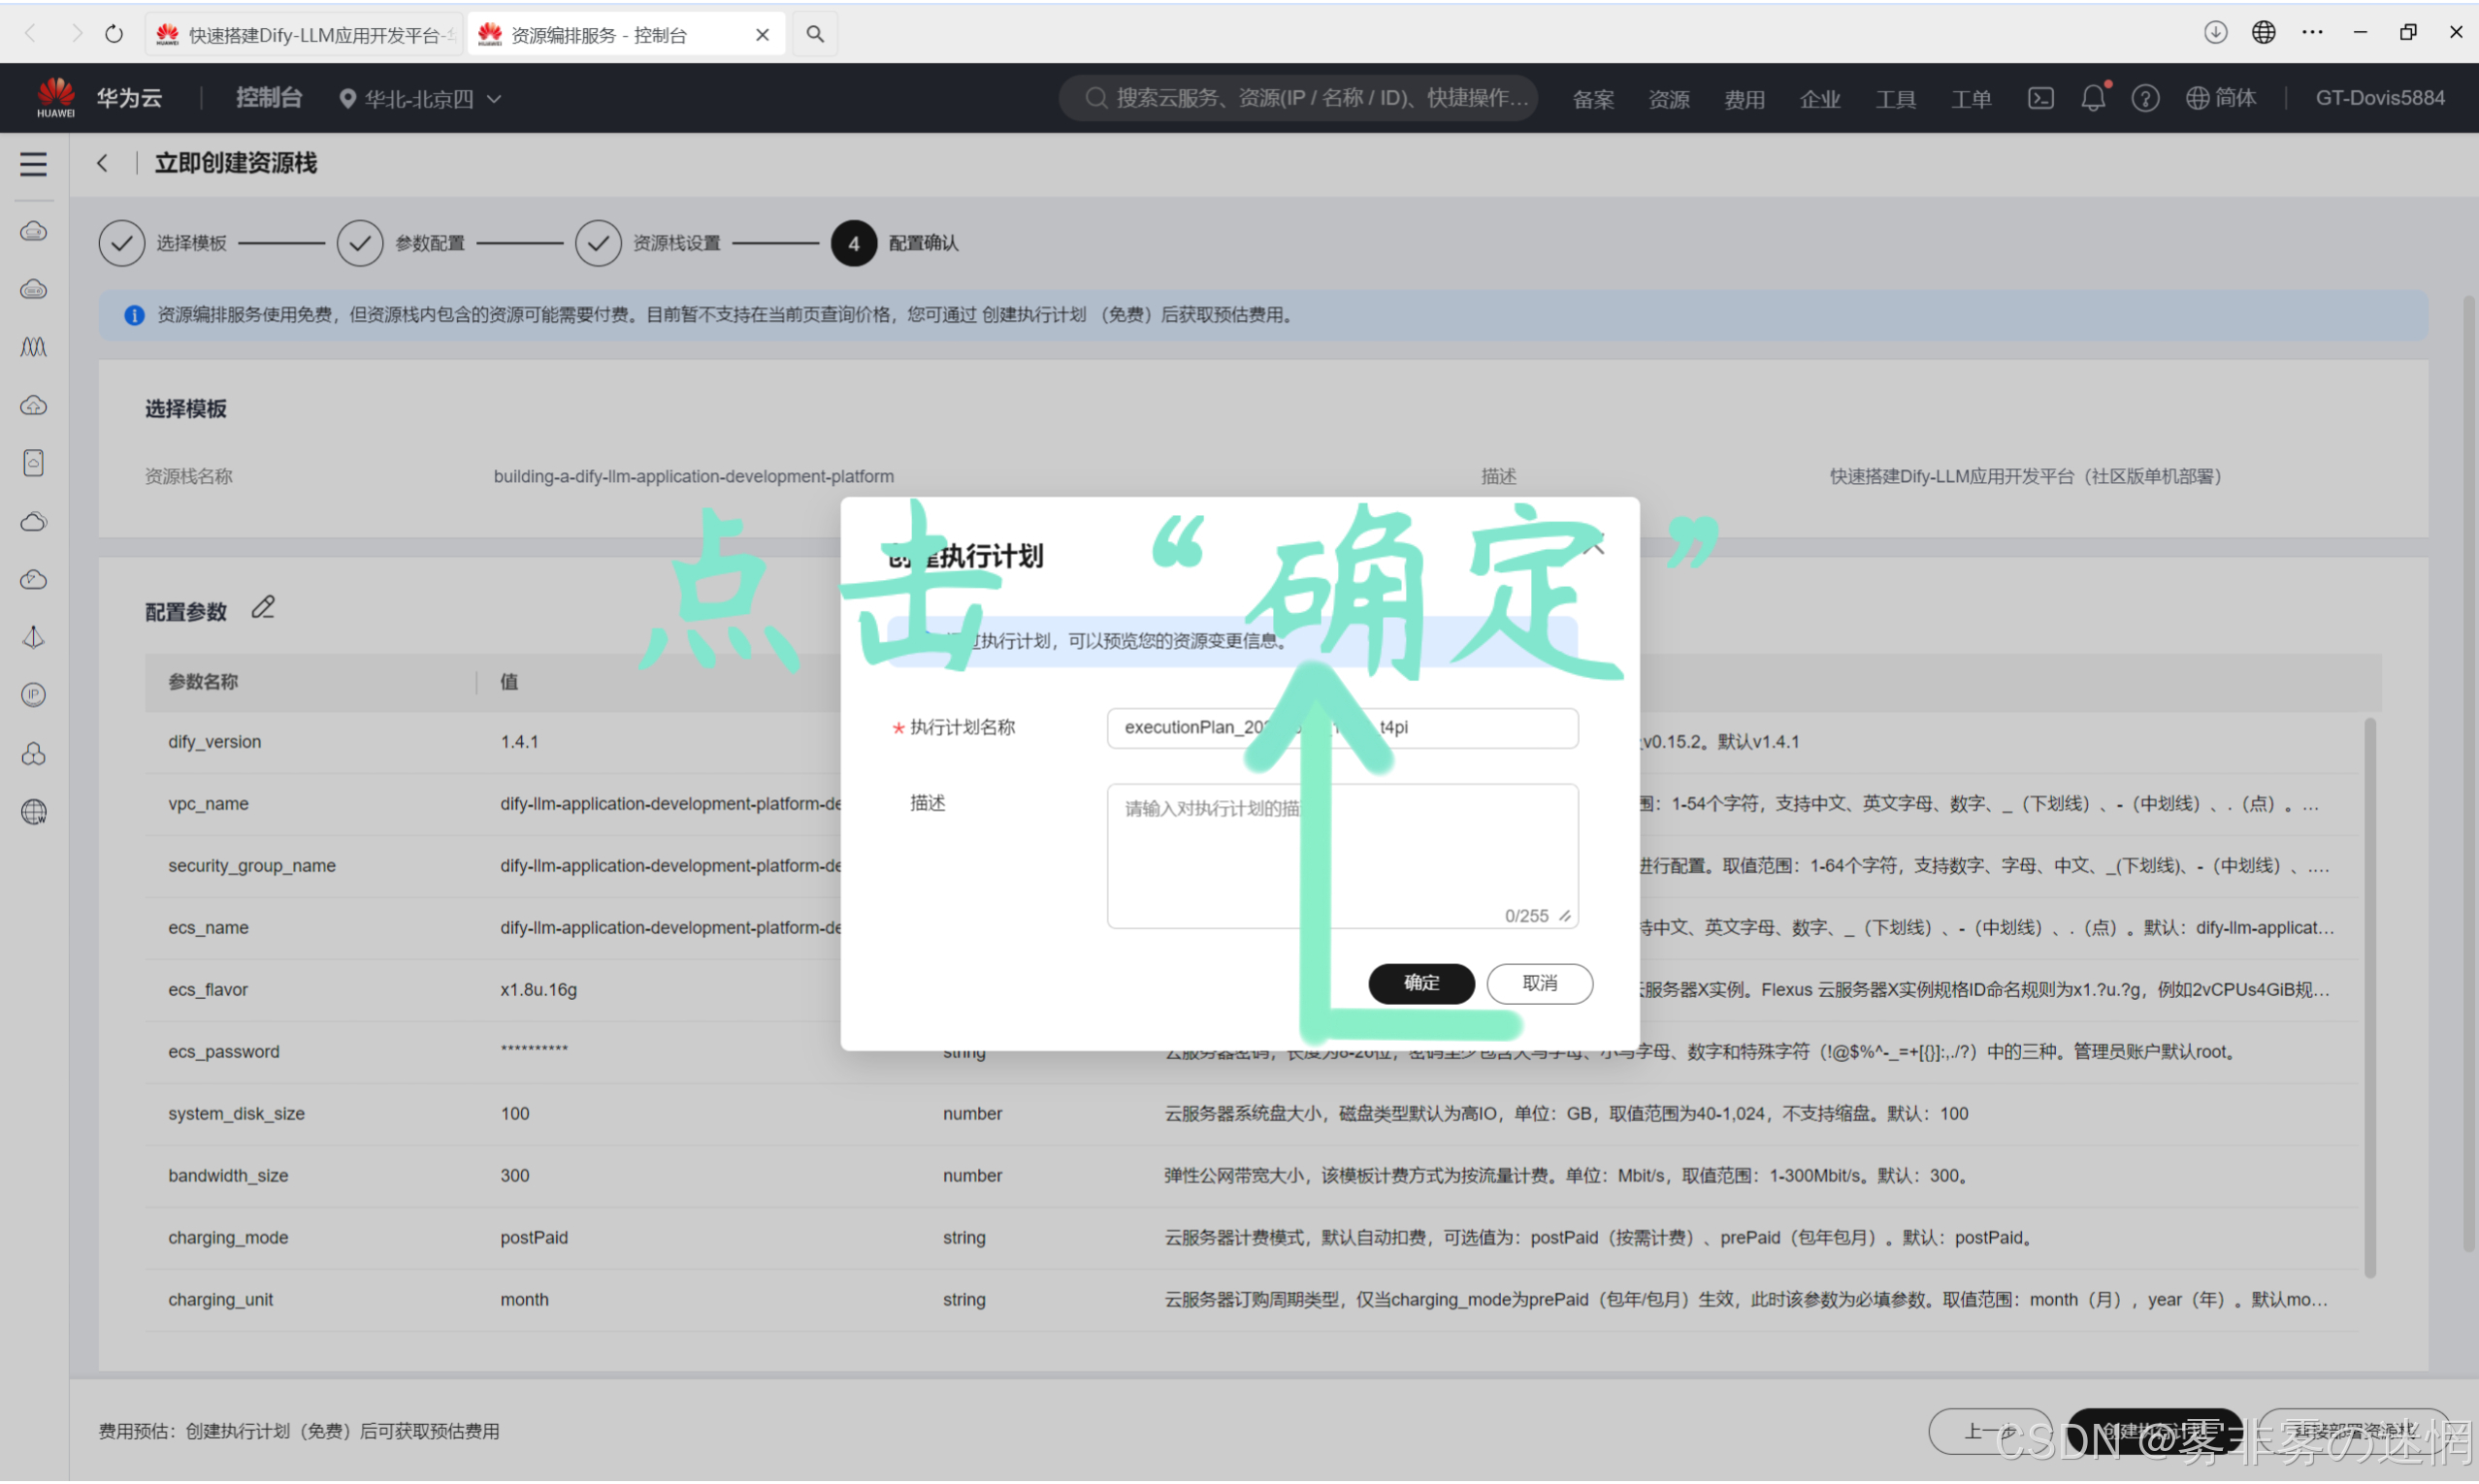Switch to 快速搭建Dify-LLM browser tab
Viewport: 2479px width, 1484px height.
pos(305,34)
